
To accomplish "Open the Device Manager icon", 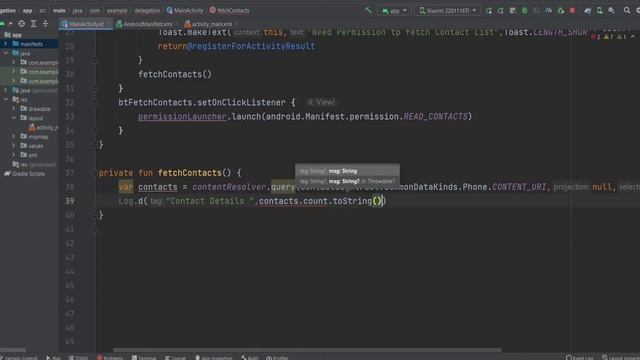I will tap(600, 11).
